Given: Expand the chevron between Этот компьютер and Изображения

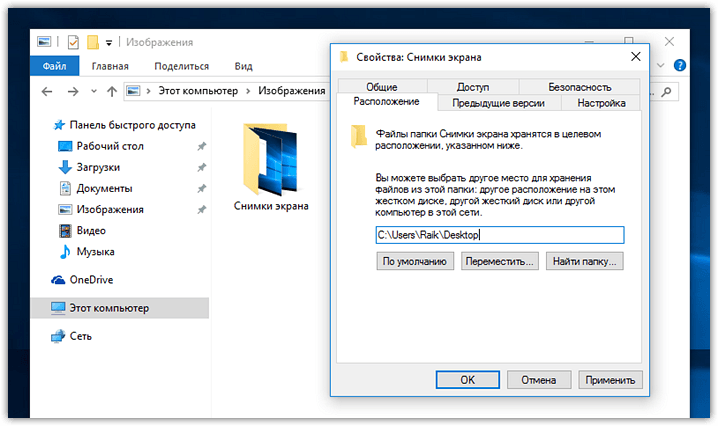Looking at the screenshot, I should [x=248, y=91].
